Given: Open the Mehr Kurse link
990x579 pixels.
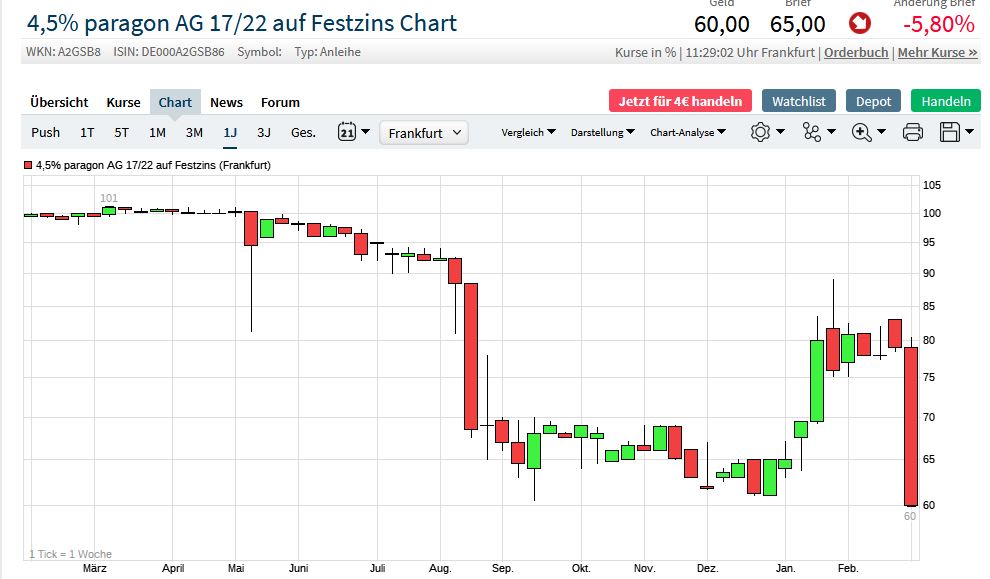Looking at the screenshot, I should pyautogui.click(x=938, y=52).
